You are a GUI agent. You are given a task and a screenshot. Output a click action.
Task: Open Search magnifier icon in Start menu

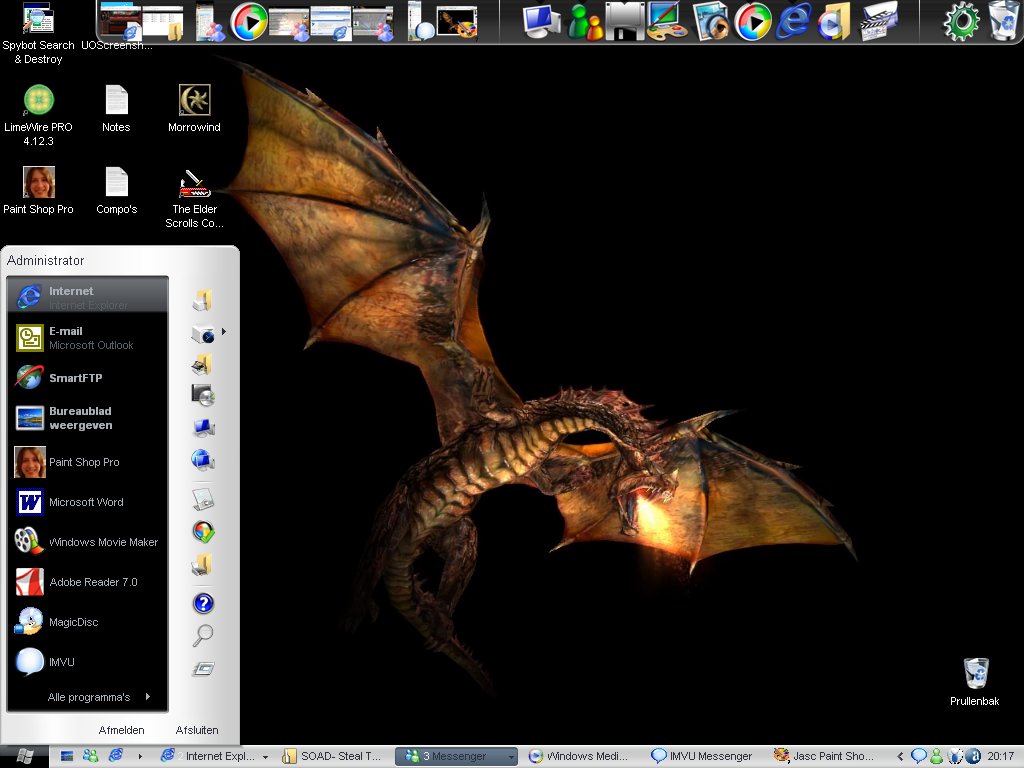point(203,635)
